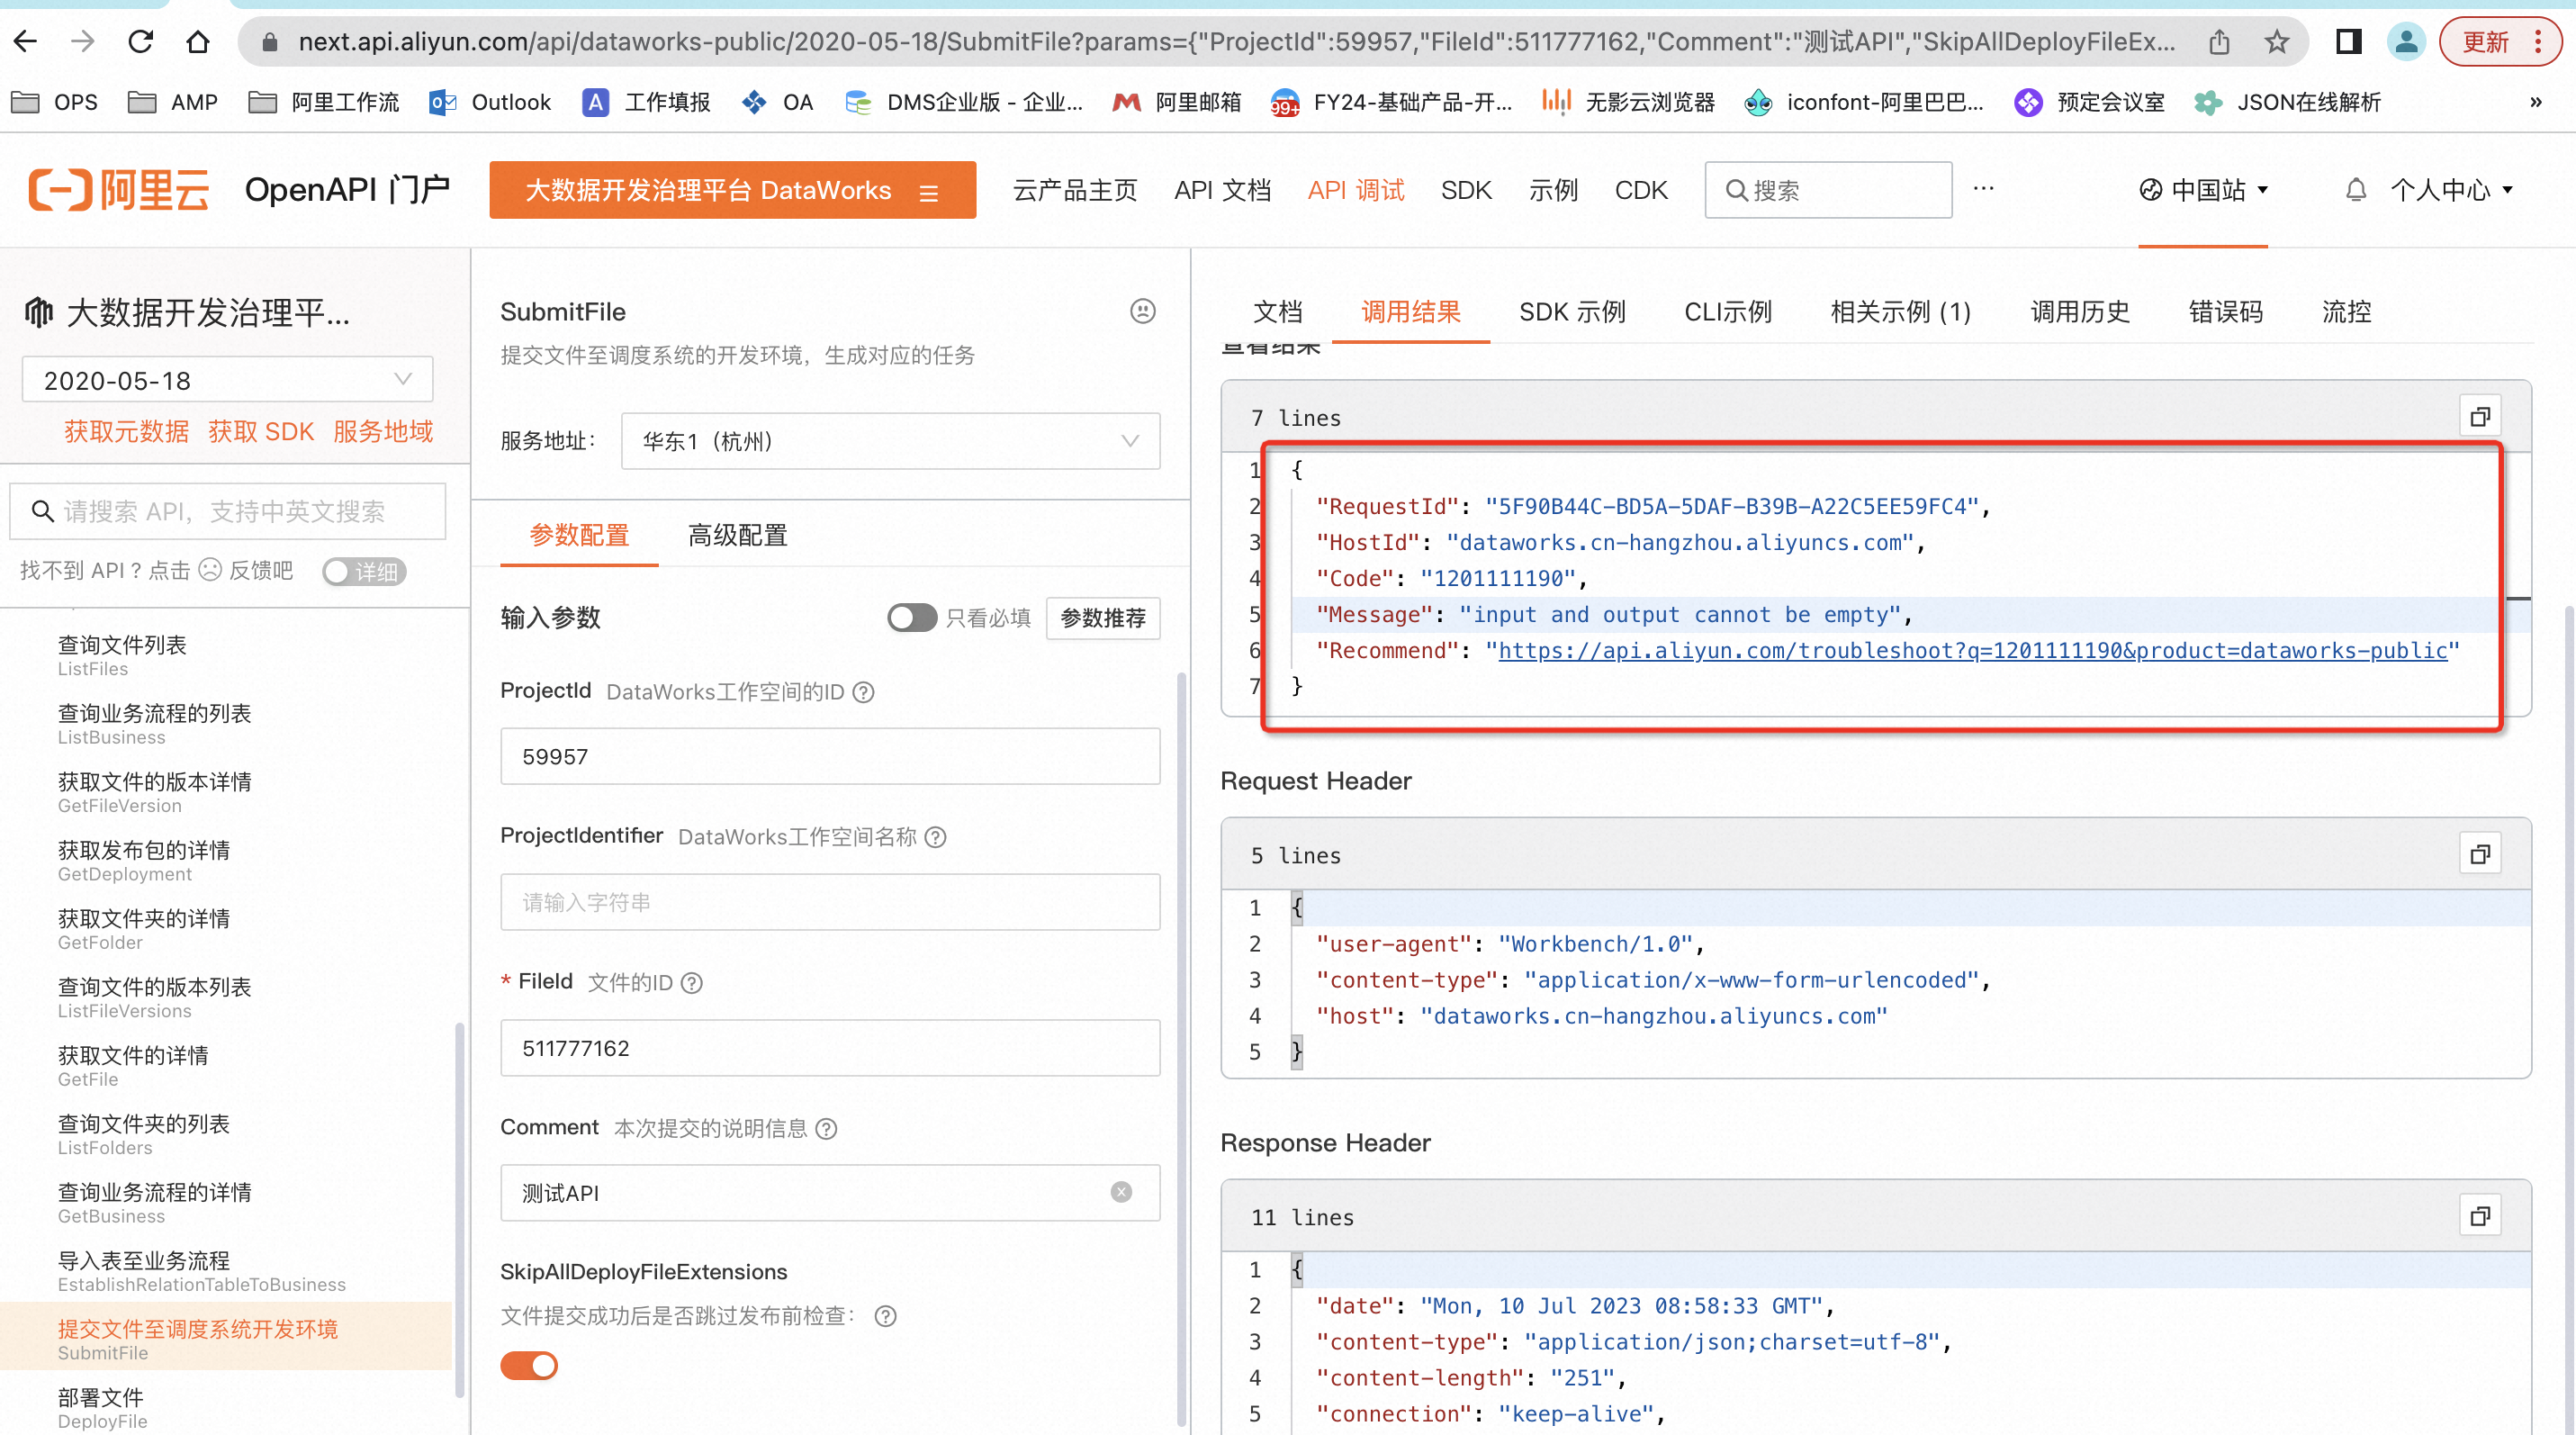The width and height of the screenshot is (2576, 1435).
Task: Copy the Request Header code block
Action: pyautogui.click(x=2479, y=854)
